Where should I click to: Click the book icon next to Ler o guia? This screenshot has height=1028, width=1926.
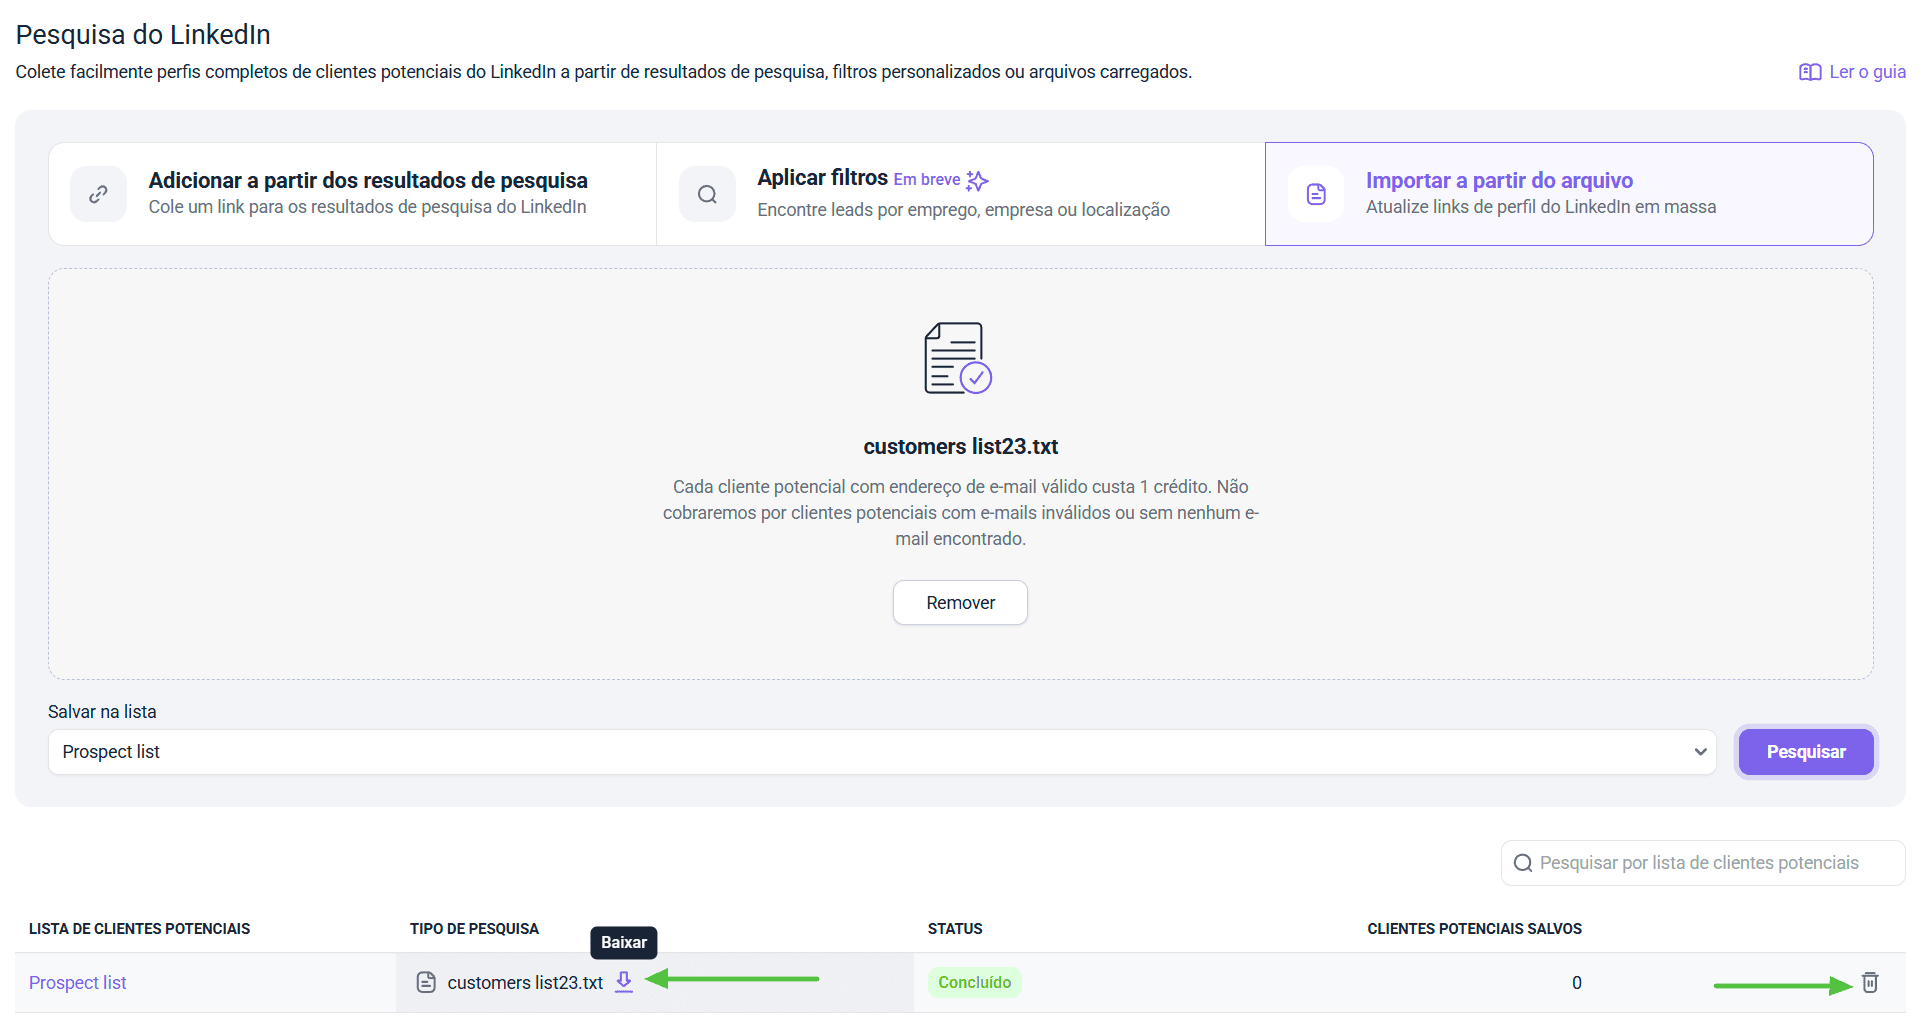(x=1809, y=72)
